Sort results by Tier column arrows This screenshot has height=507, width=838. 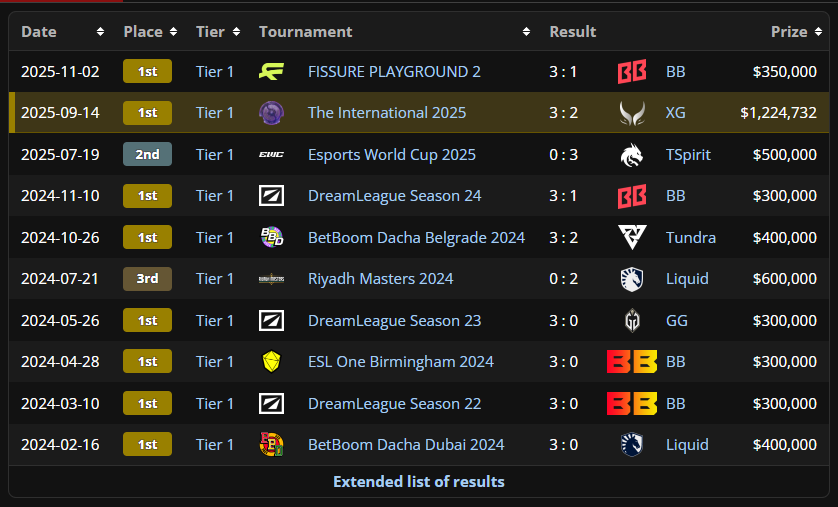(236, 32)
